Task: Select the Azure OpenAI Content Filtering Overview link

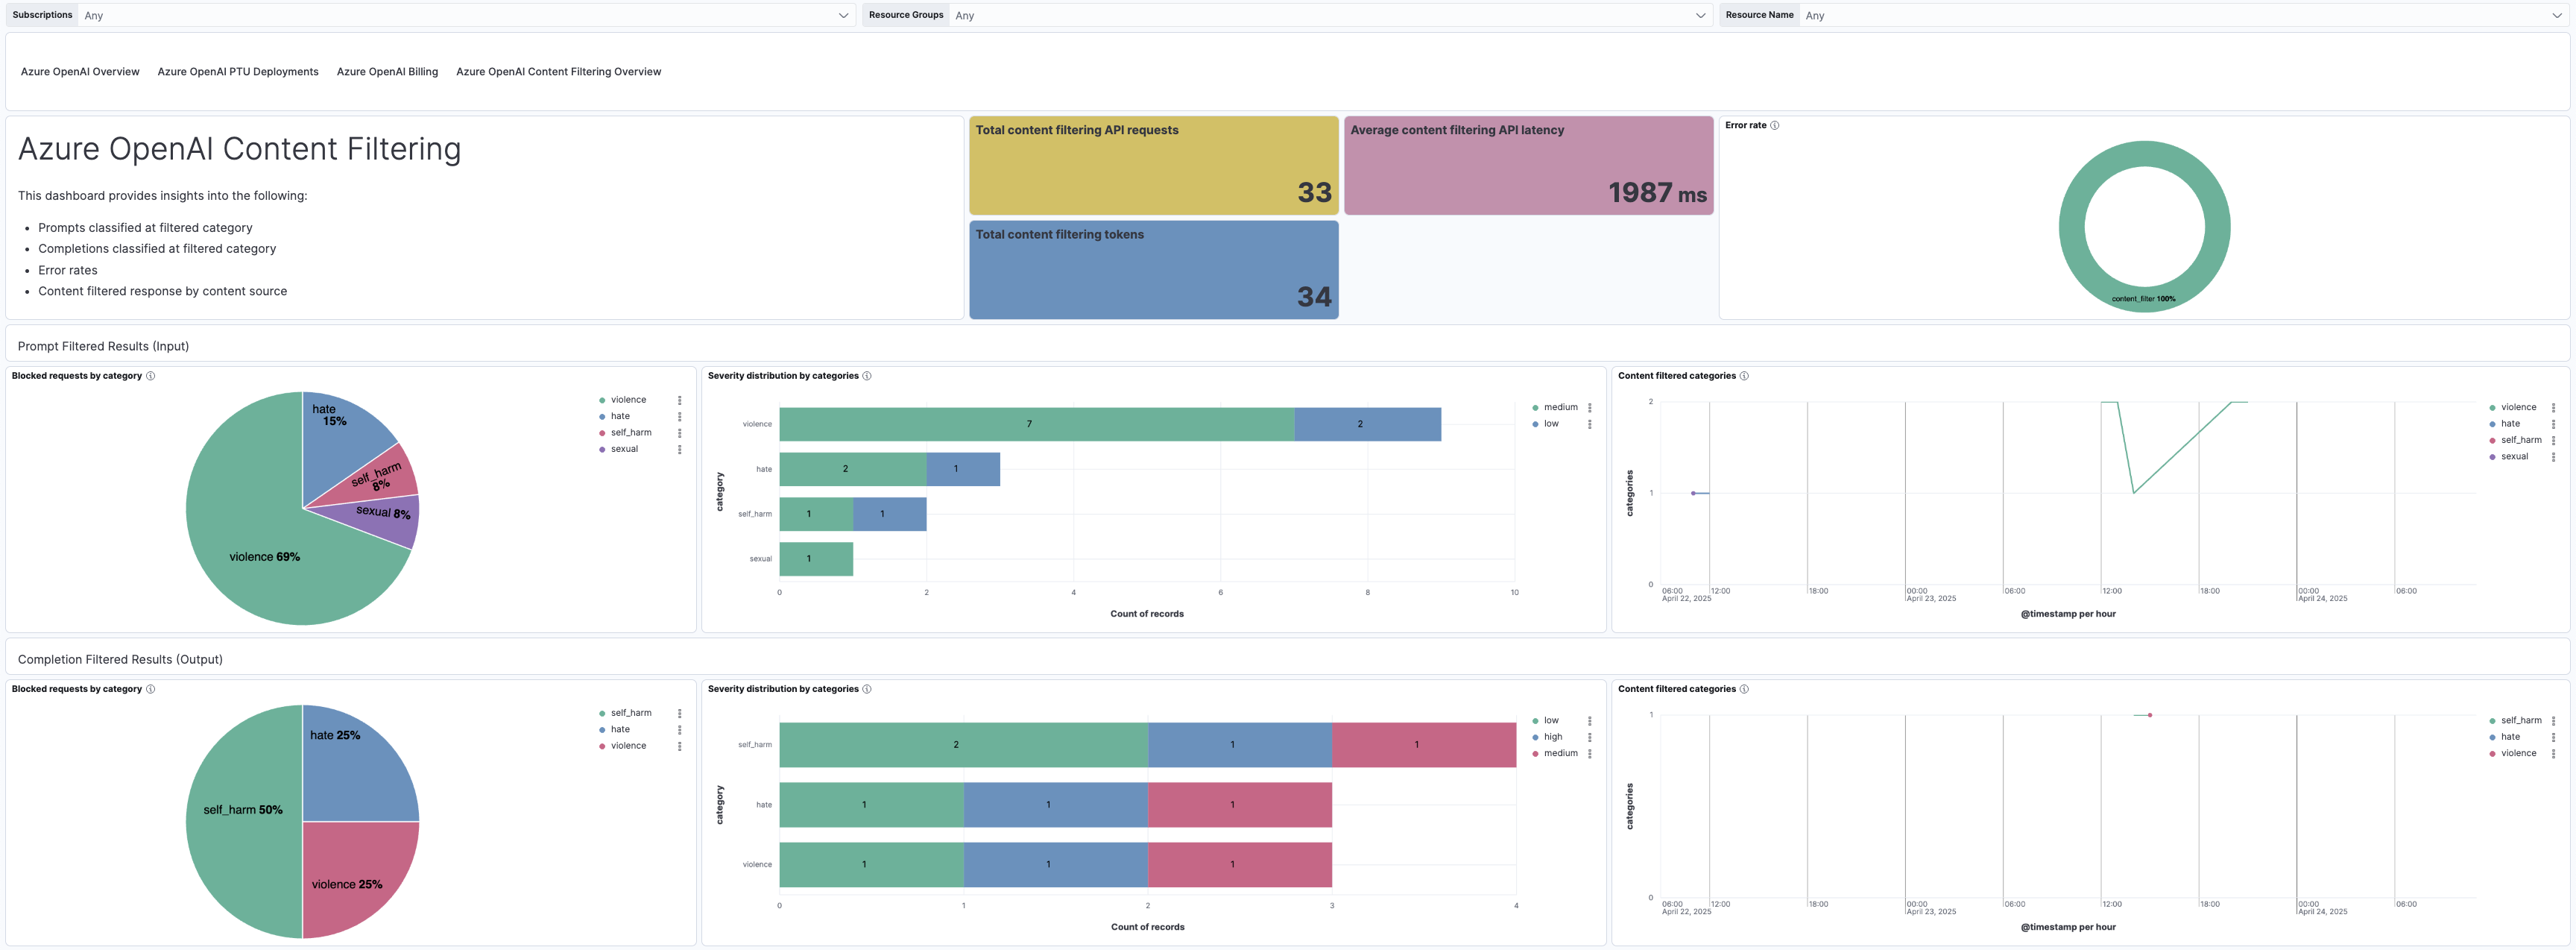Action: pos(558,71)
